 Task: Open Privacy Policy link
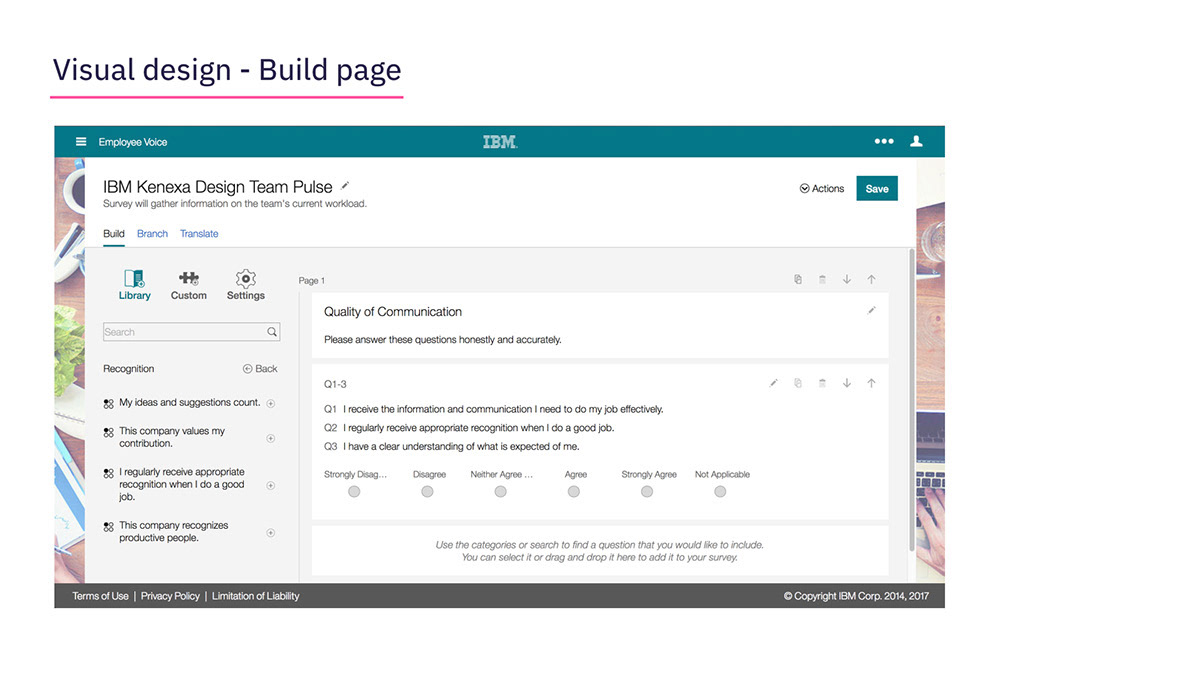pos(170,596)
